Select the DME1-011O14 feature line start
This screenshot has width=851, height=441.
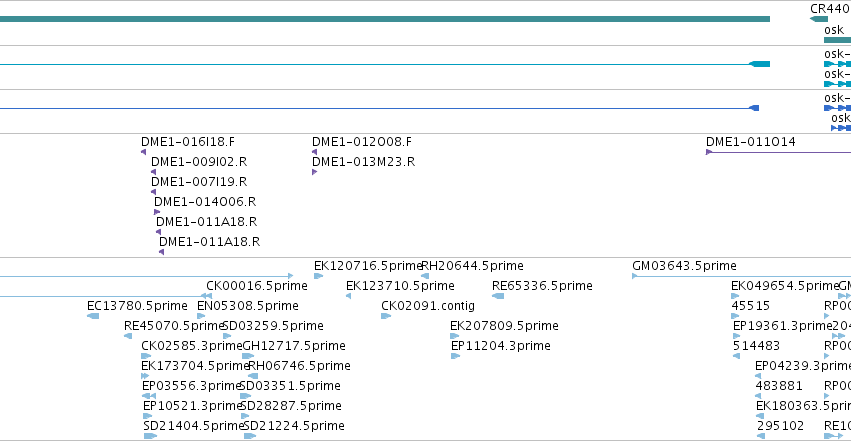(x=709, y=152)
